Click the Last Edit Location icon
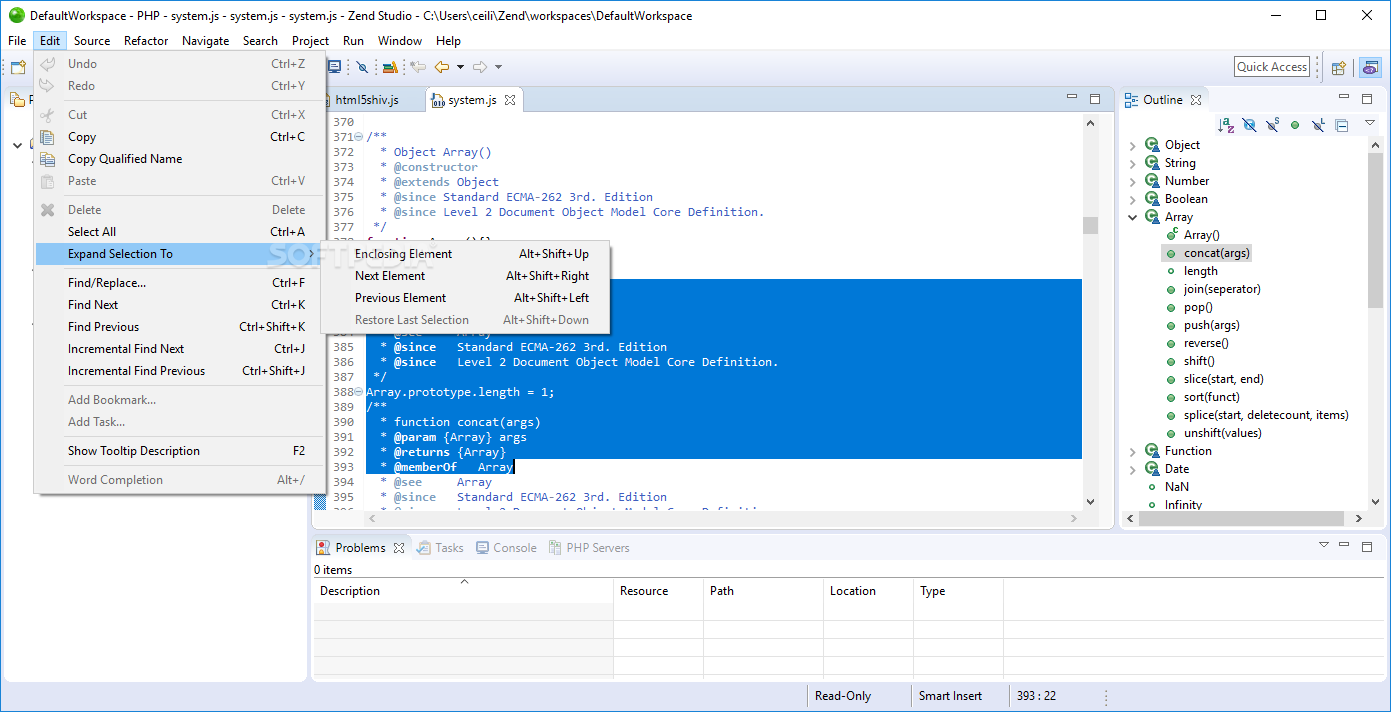1391x712 pixels. pos(418,67)
